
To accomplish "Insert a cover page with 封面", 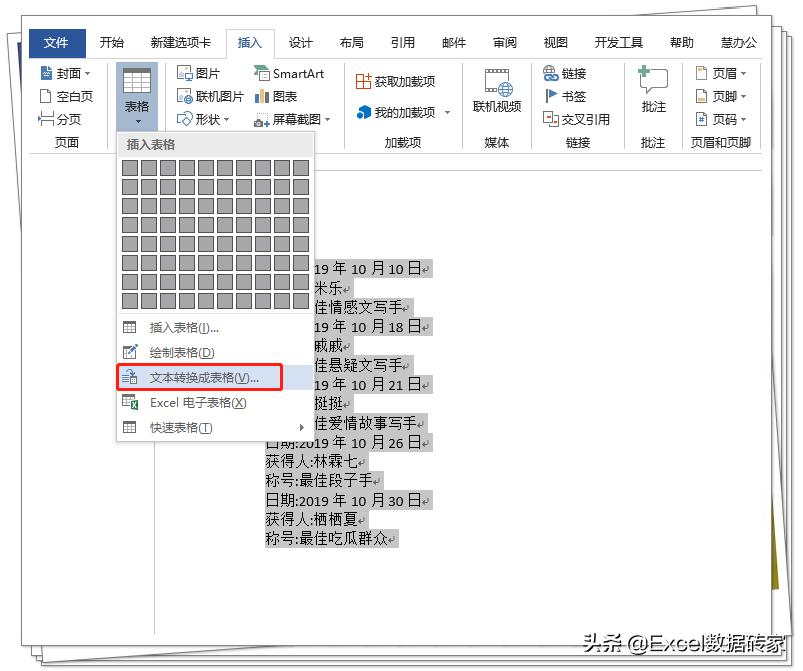I will coord(66,72).
